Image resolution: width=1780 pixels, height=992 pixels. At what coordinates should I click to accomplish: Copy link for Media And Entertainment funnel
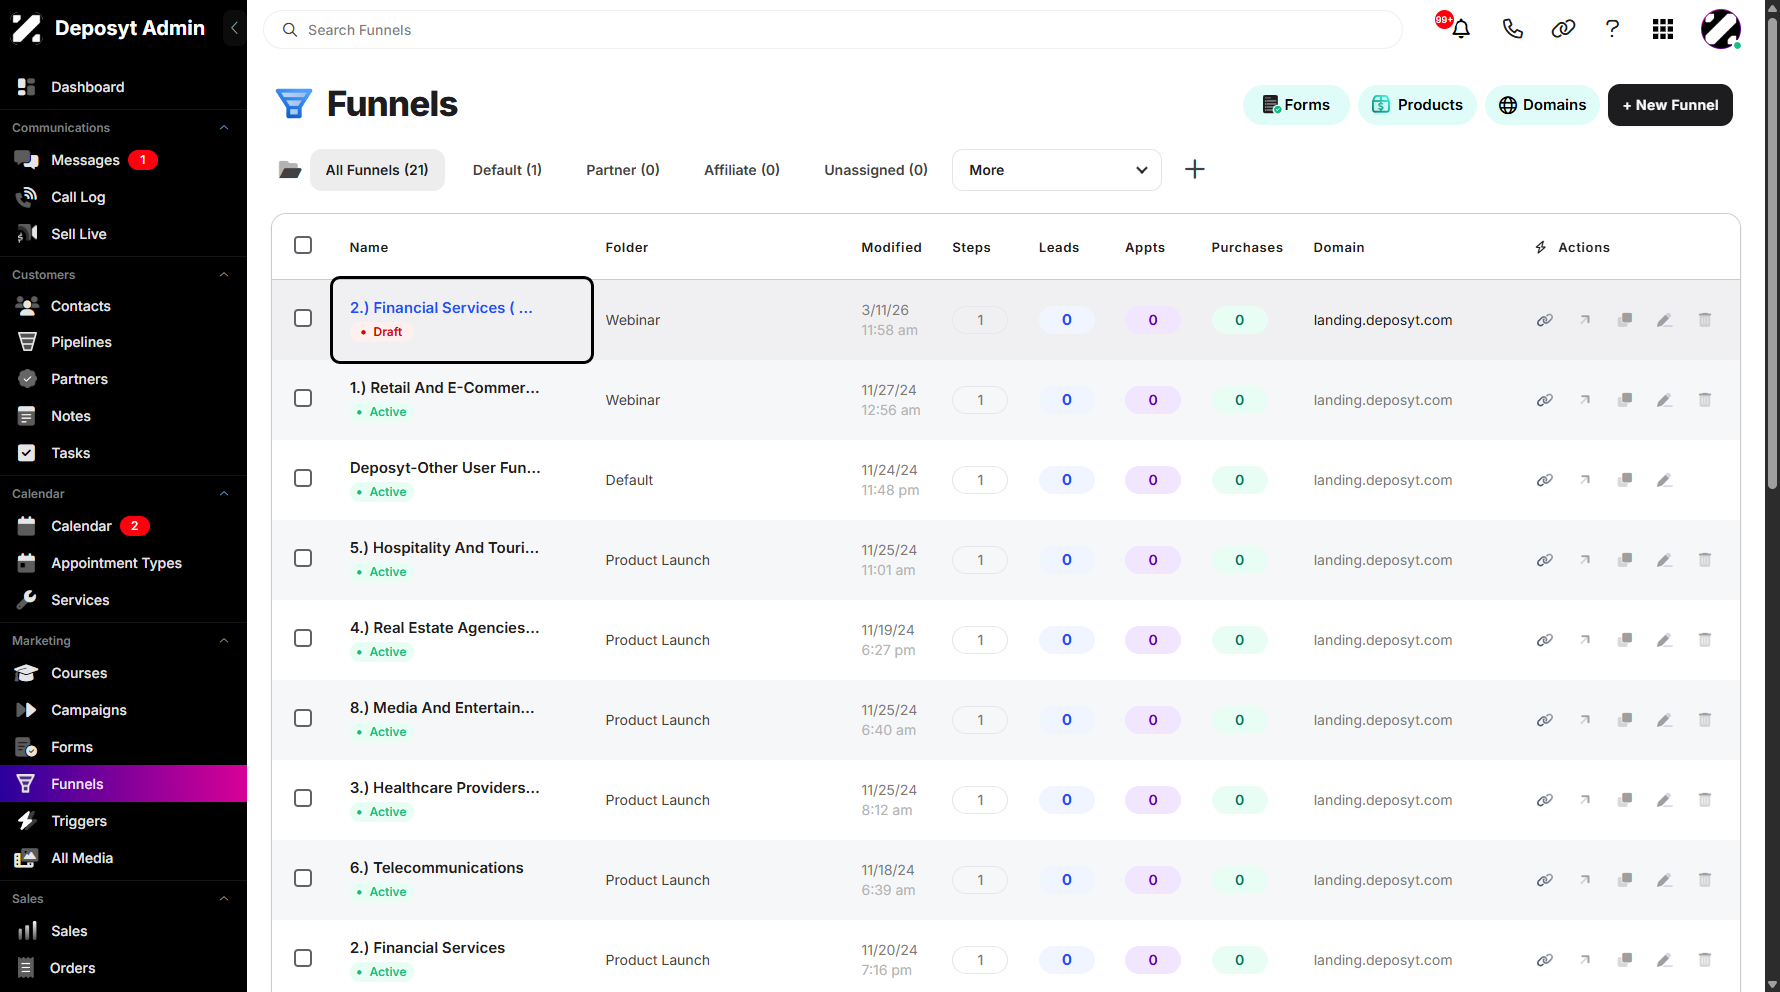click(x=1545, y=720)
